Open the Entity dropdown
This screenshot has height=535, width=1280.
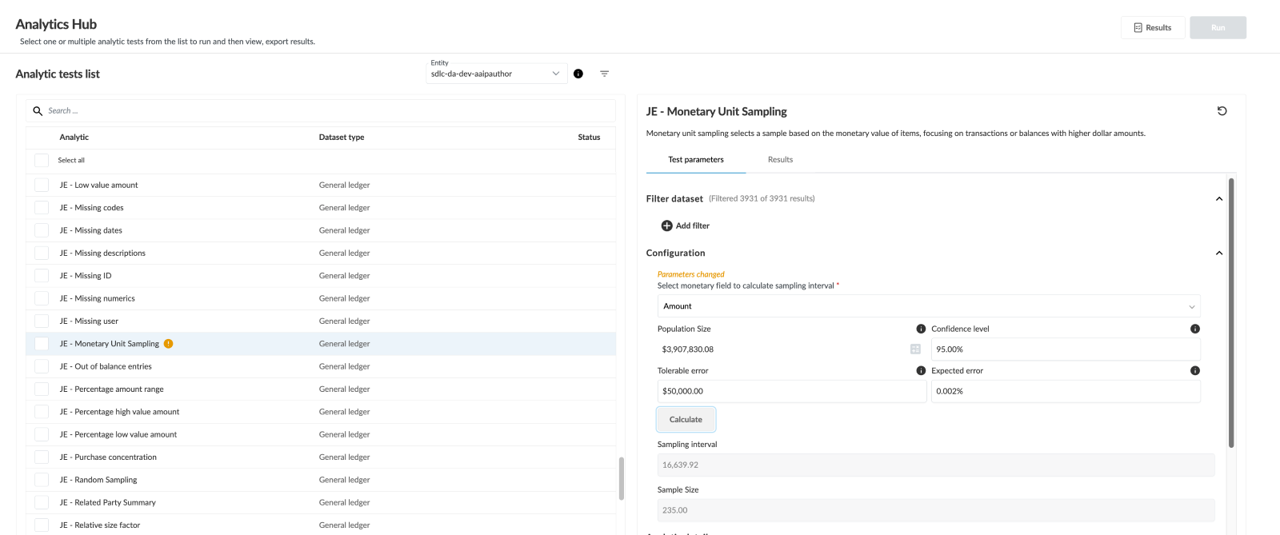(496, 74)
